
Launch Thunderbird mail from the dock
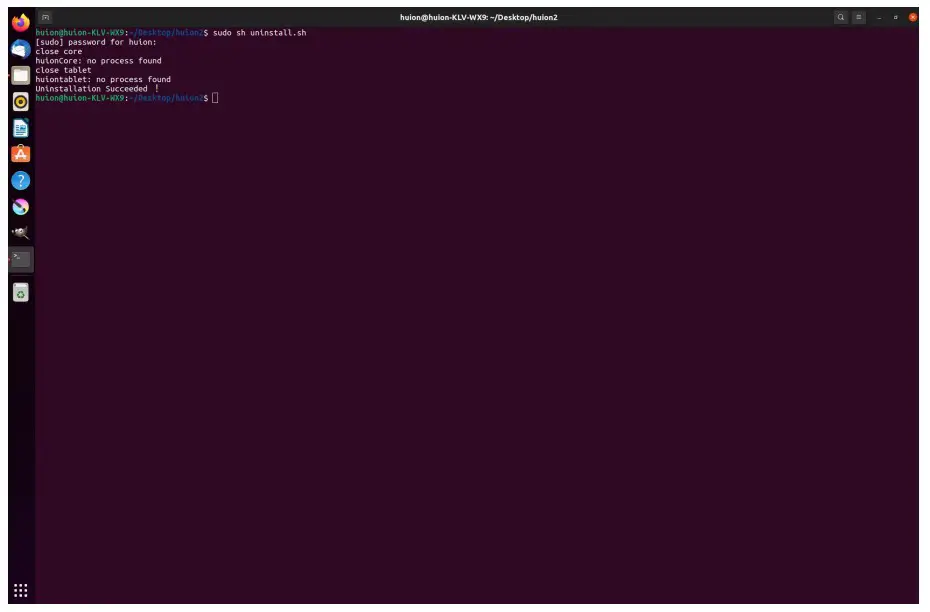point(21,49)
